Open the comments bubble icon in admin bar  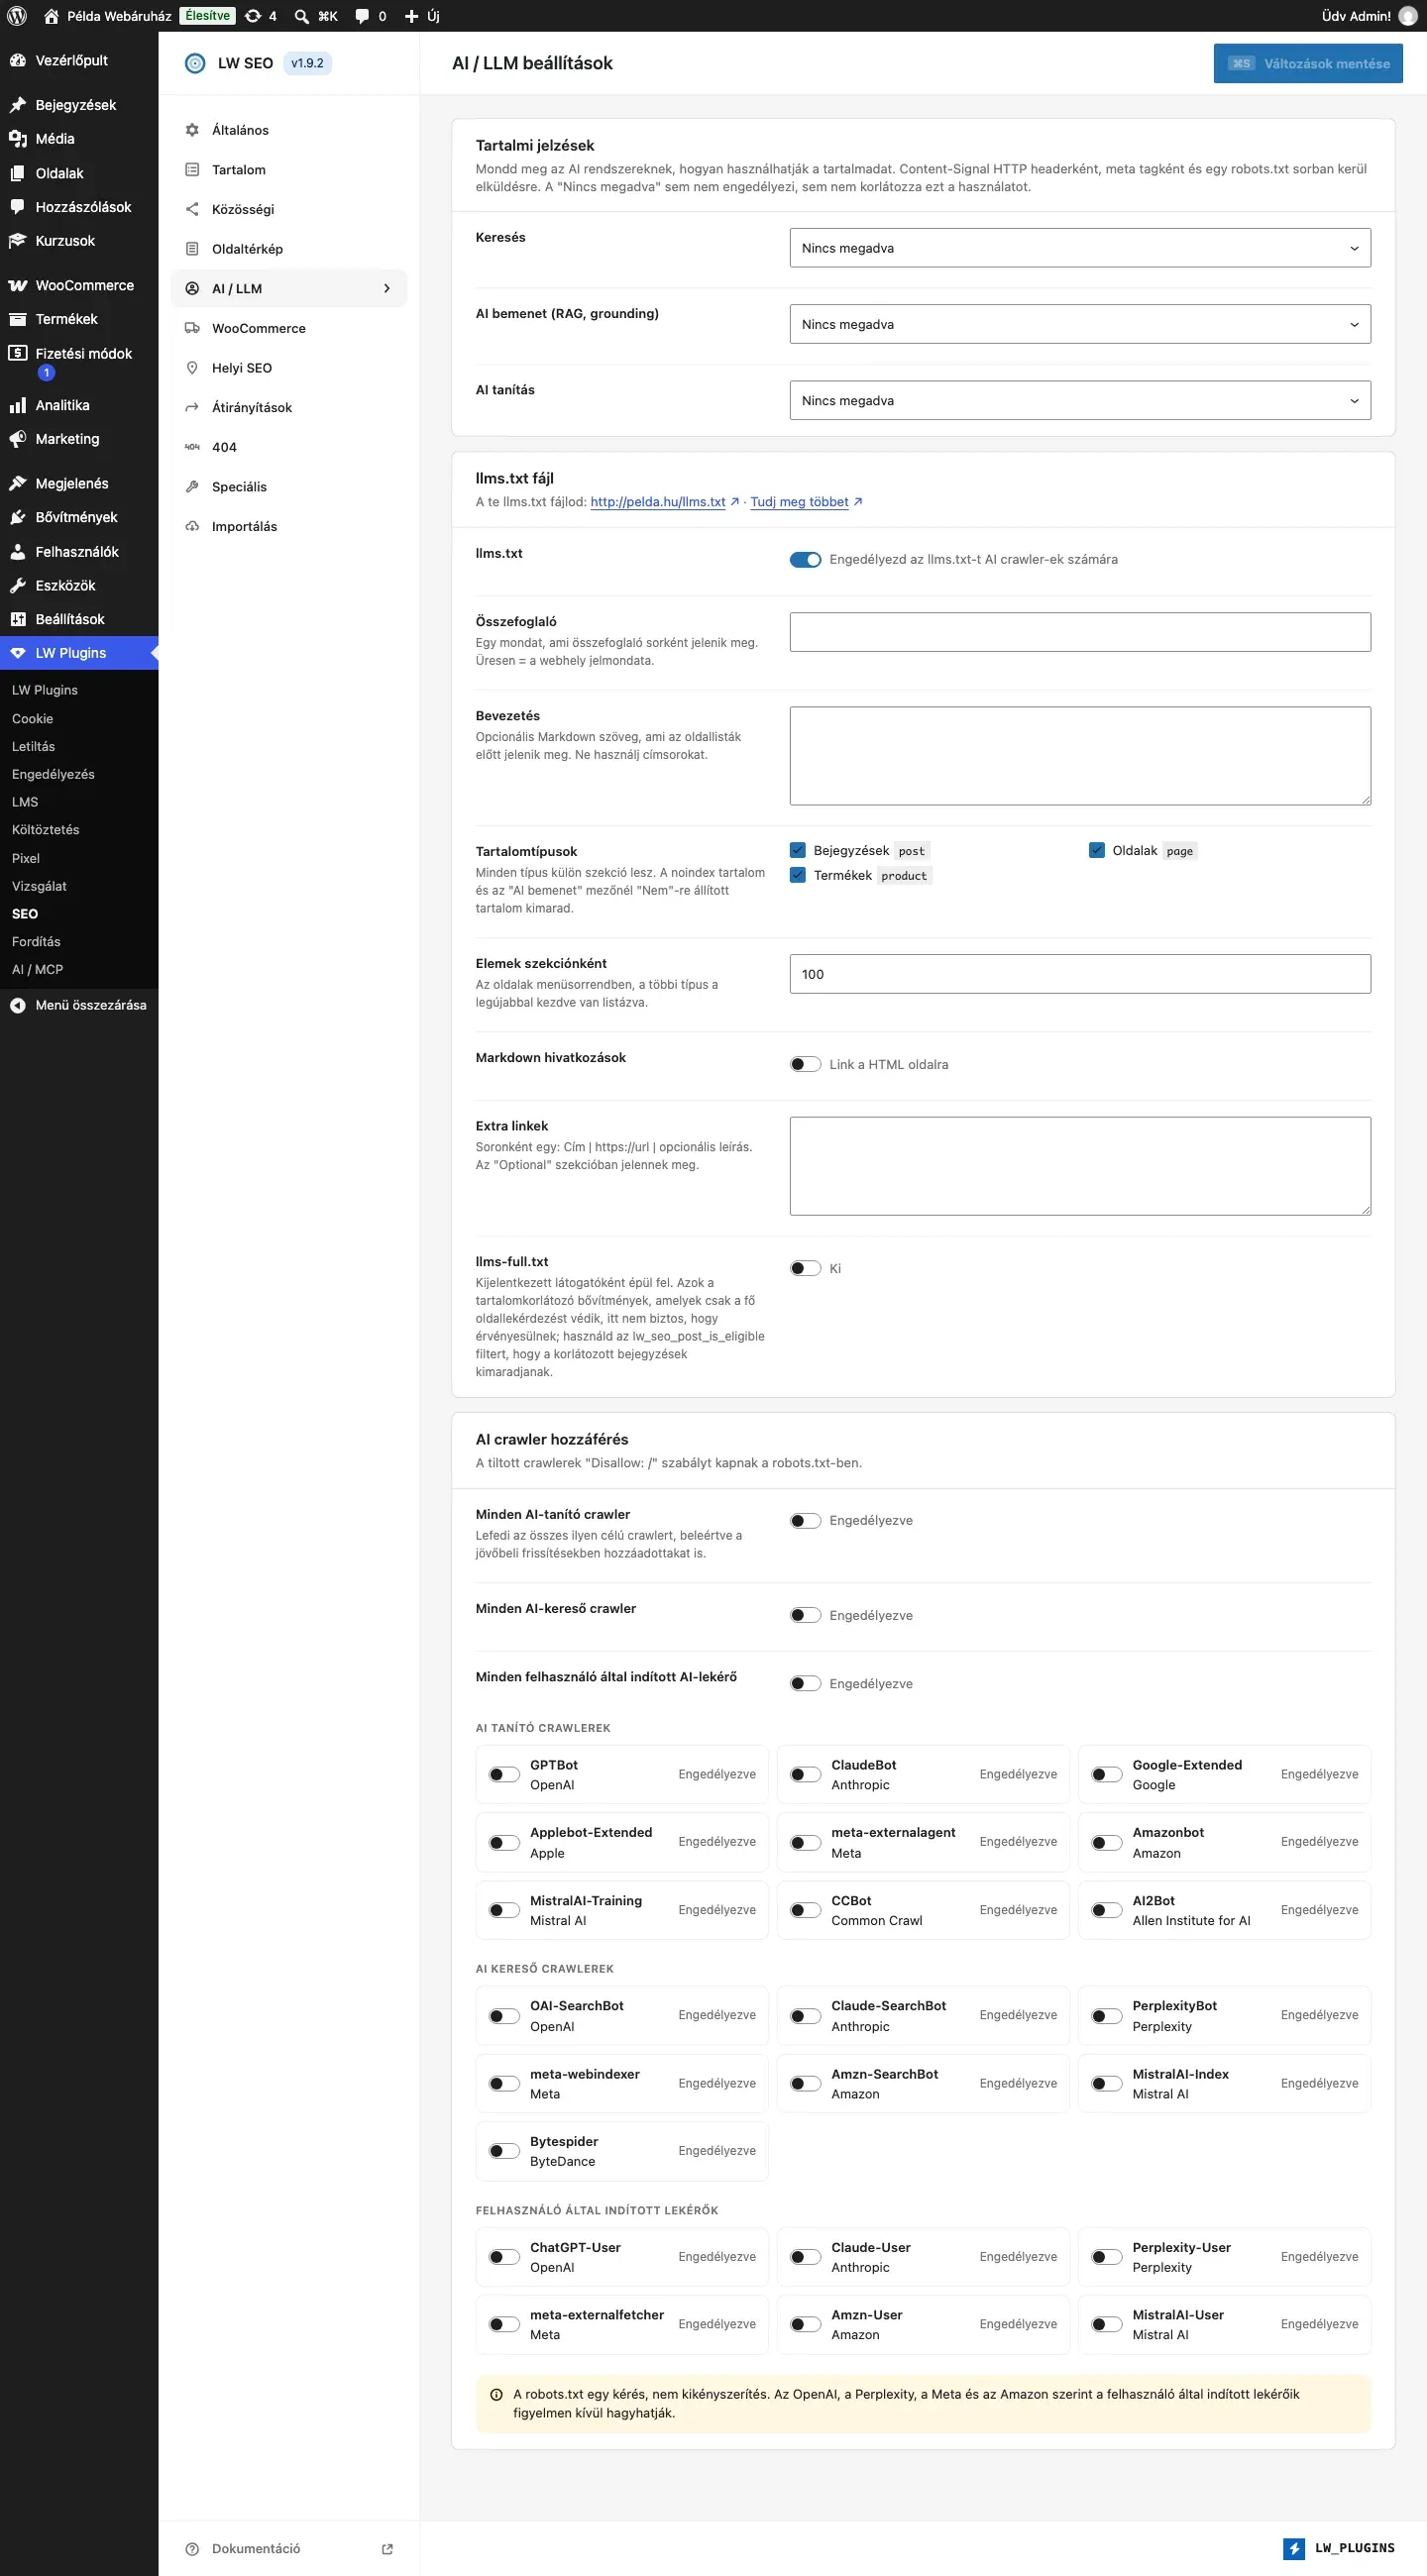tap(362, 16)
